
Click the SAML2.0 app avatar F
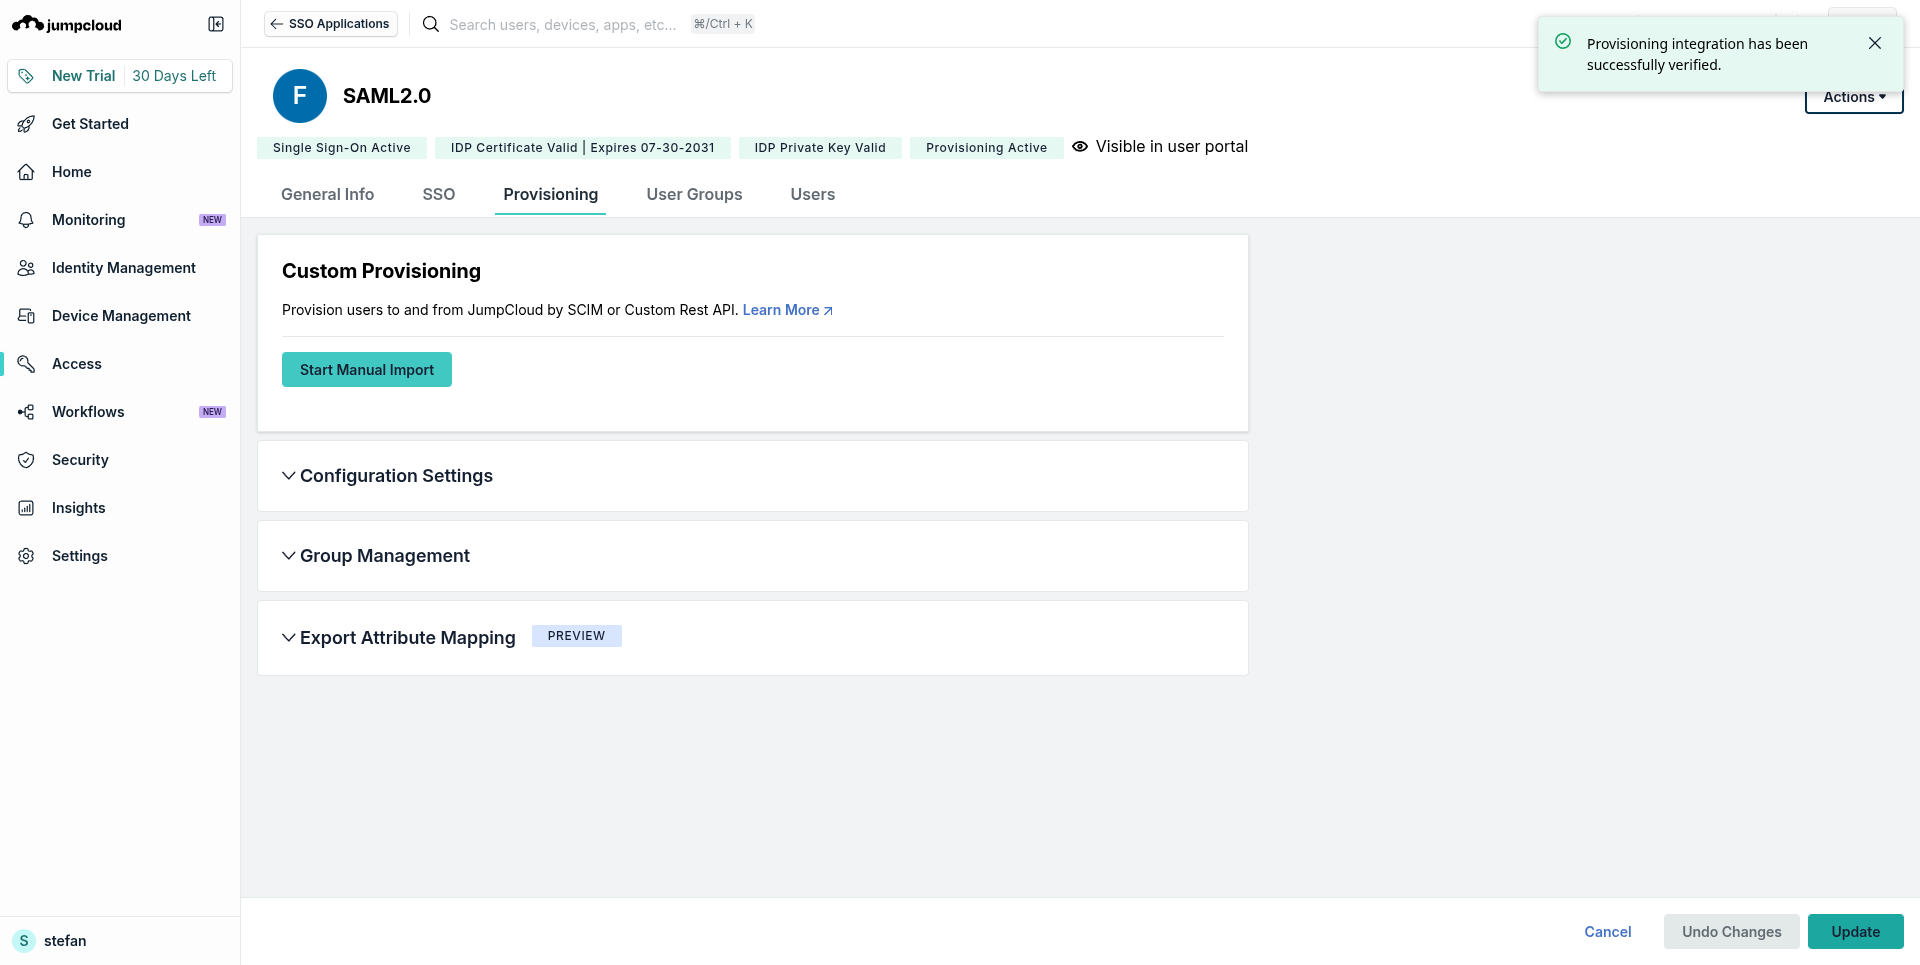[x=300, y=96]
